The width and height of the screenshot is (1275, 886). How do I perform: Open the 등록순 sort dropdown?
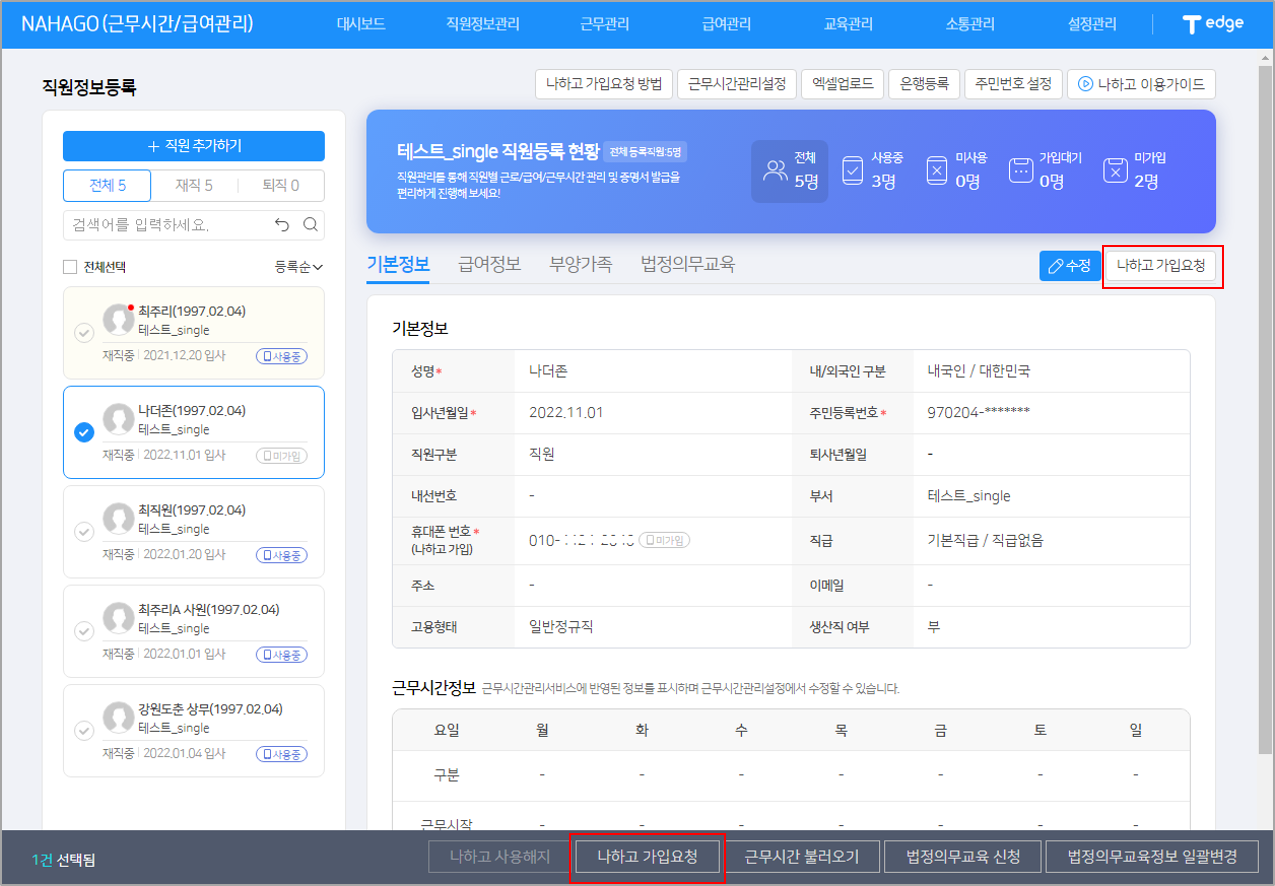(299, 267)
